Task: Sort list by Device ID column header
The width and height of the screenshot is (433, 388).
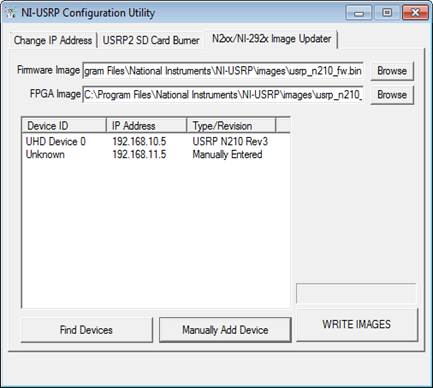Action: pyautogui.click(x=64, y=126)
